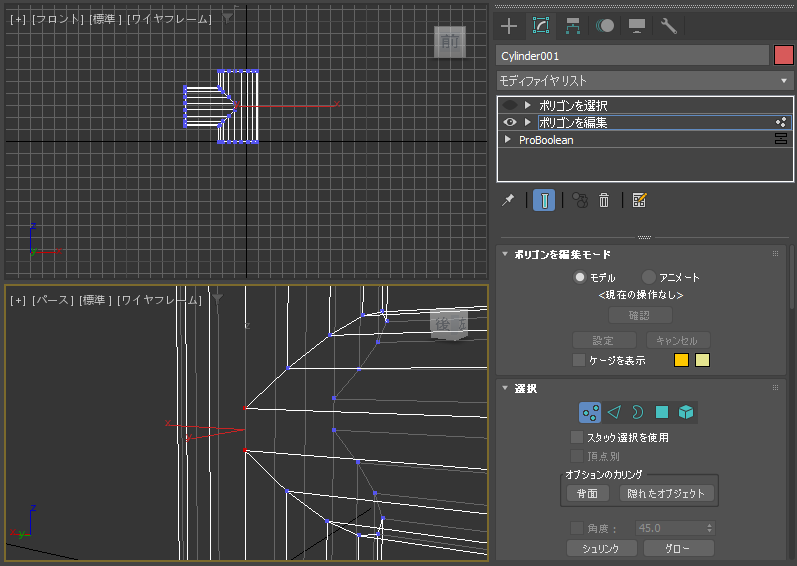
Task: Open front viewport [標準] shading menu
Action: pos(105,19)
